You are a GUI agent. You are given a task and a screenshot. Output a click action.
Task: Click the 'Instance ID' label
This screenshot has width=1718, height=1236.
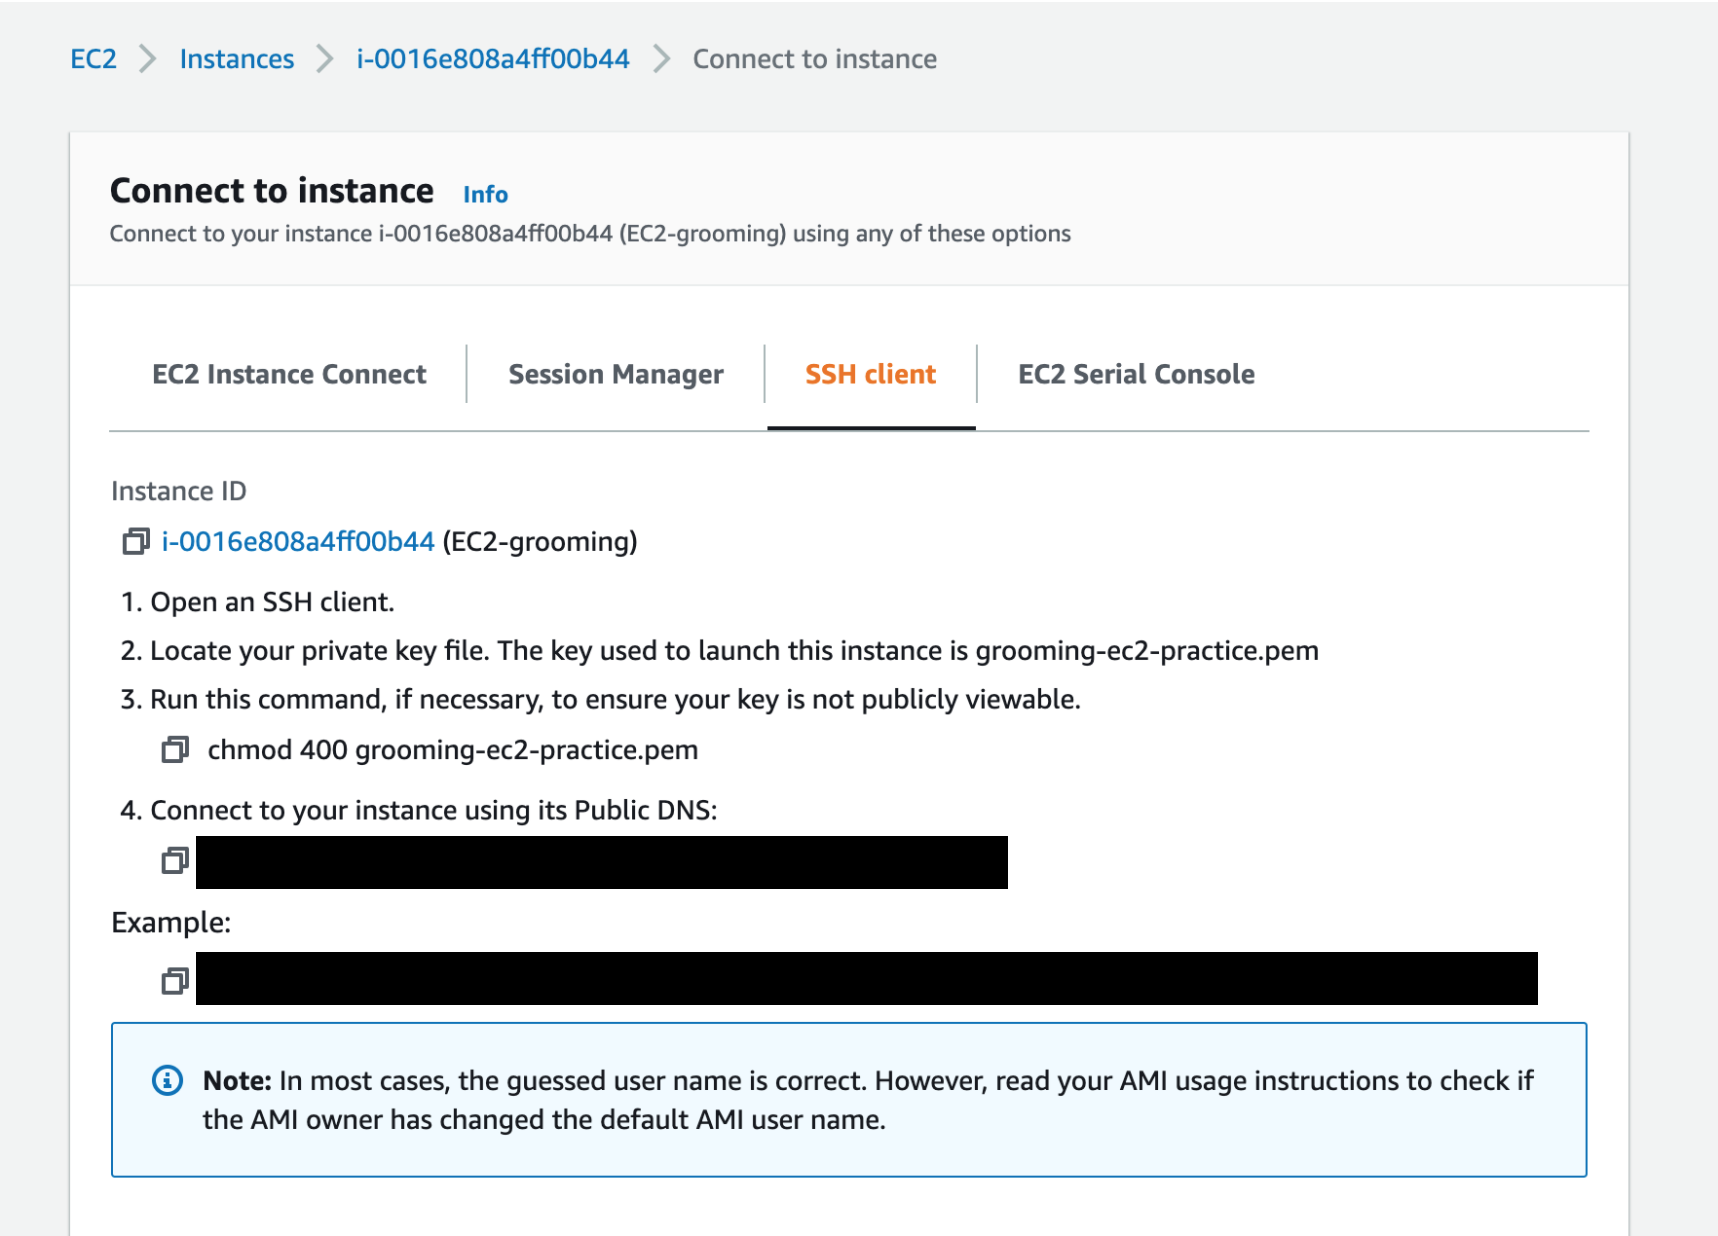pyautogui.click(x=179, y=491)
